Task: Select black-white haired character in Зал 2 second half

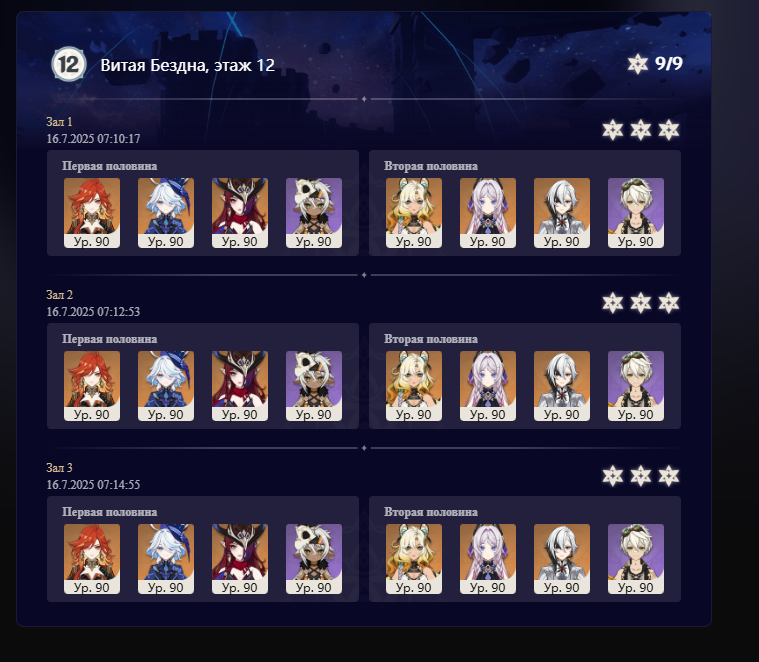Action: [x=562, y=386]
